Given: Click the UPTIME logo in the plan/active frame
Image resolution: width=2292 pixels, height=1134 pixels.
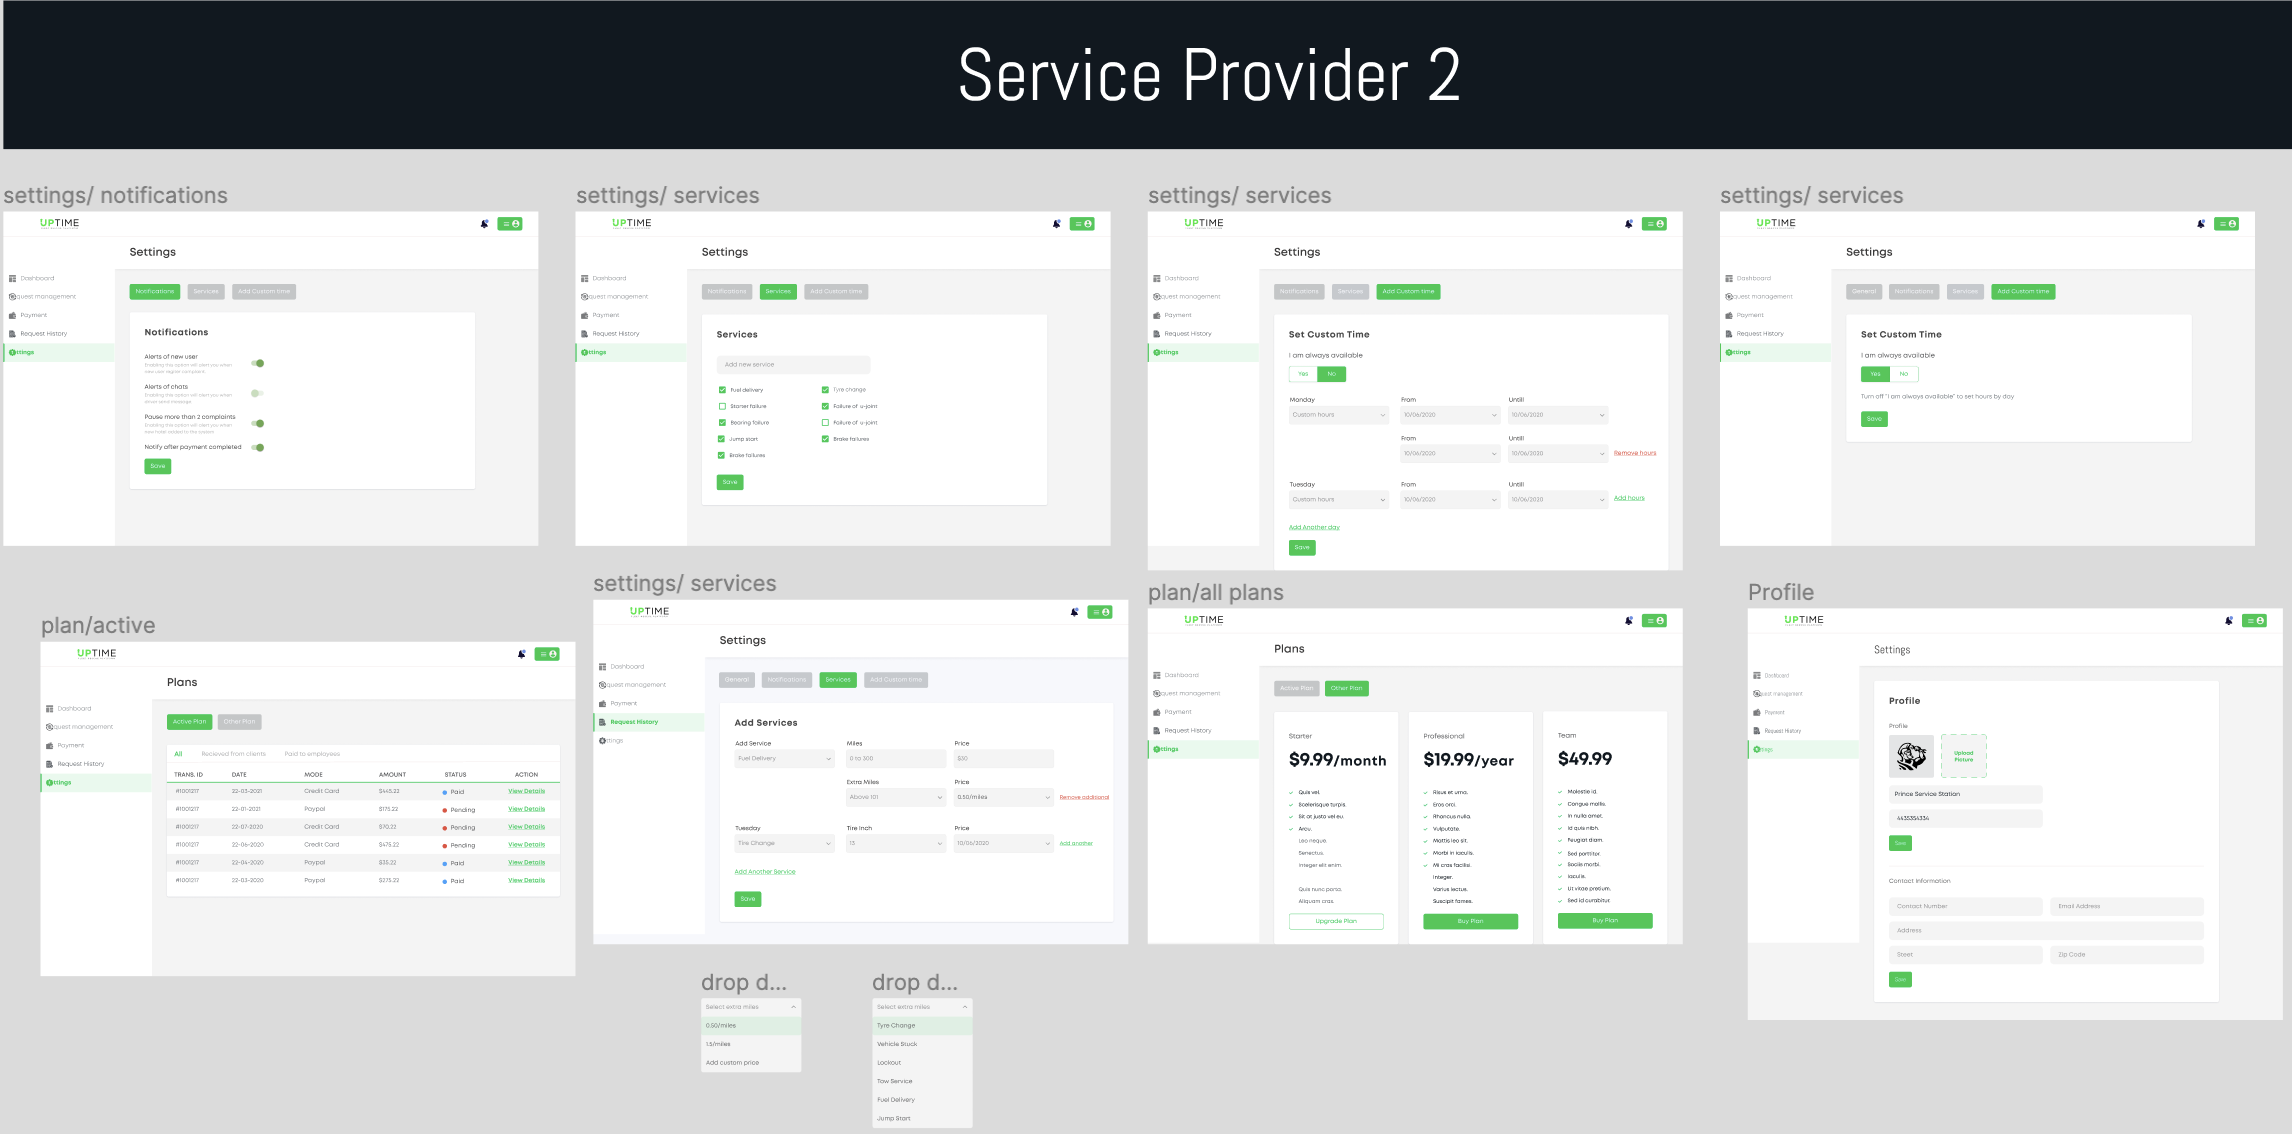Looking at the screenshot, I should pyautogui.click(x=96, y=654).
